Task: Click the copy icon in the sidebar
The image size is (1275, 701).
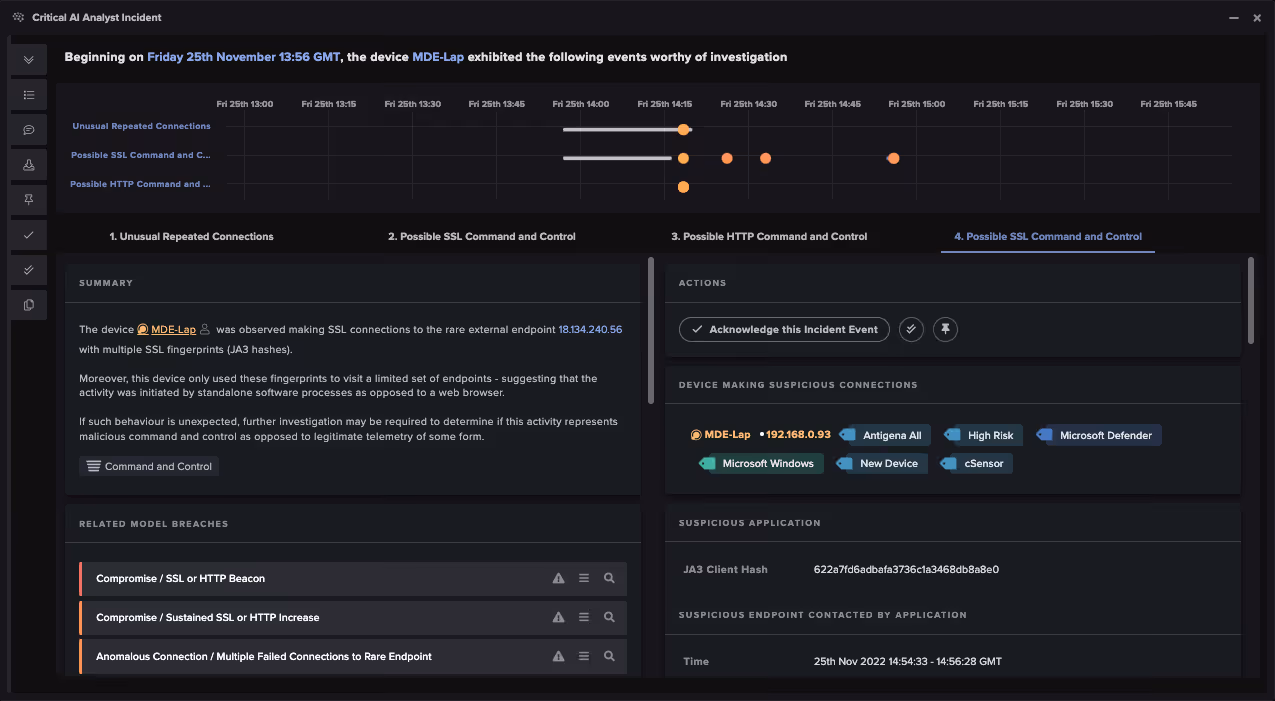Action: click(29, 305)
